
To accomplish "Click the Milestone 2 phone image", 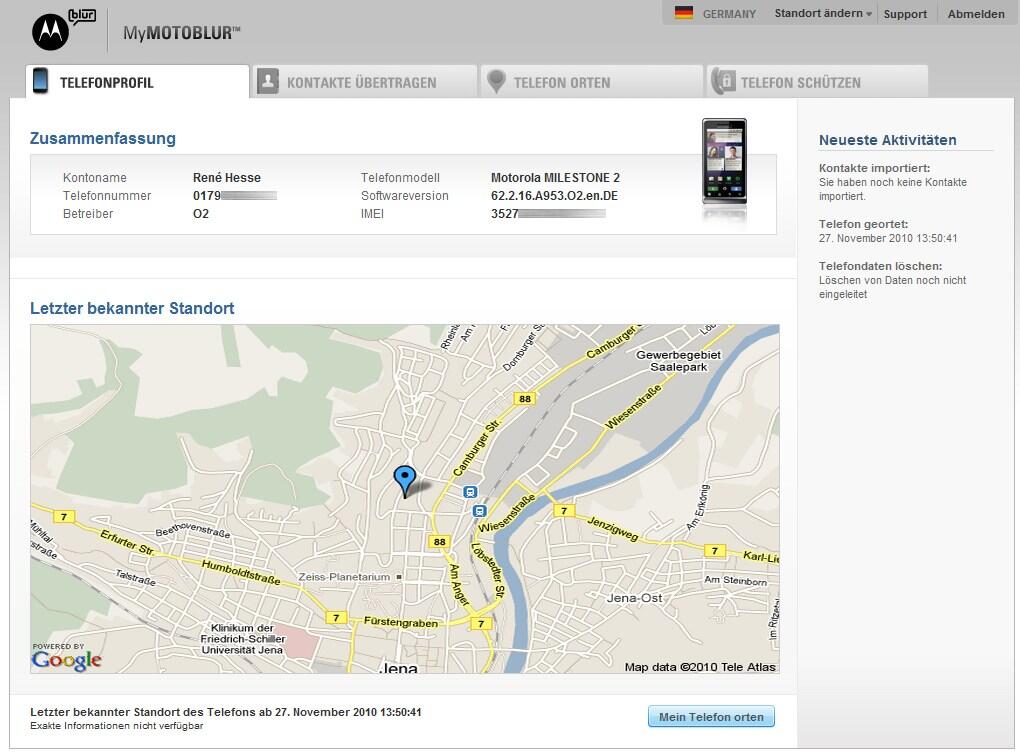I will [724, 161].
